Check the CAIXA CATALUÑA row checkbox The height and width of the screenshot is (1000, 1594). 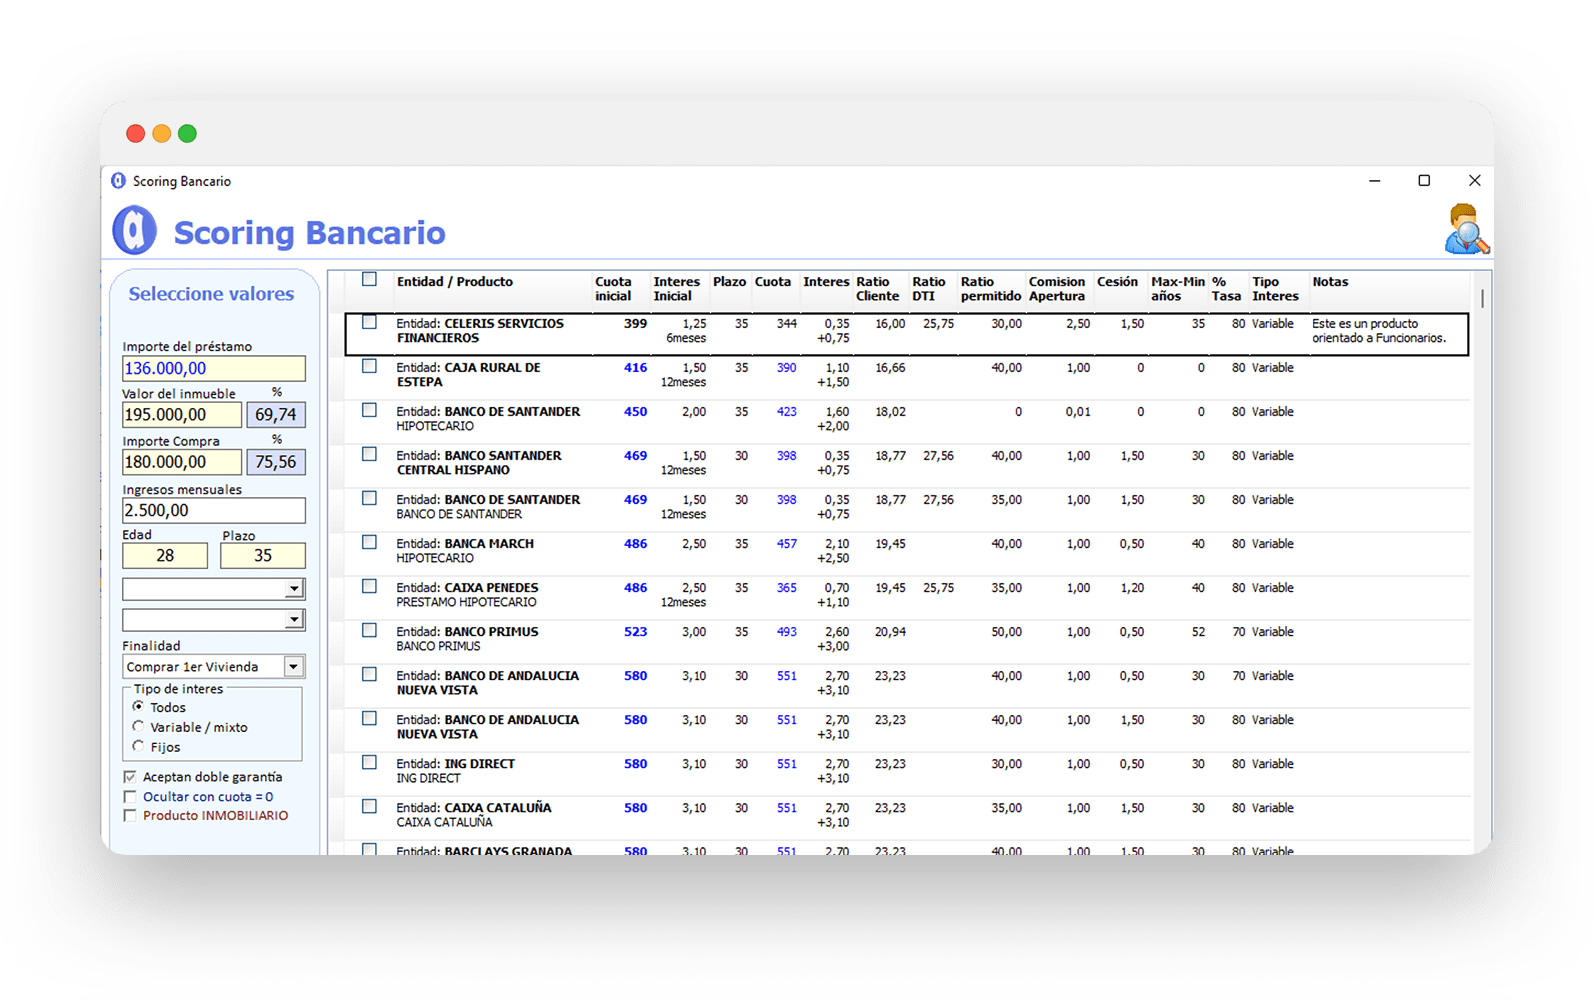[x=369, y=806]
